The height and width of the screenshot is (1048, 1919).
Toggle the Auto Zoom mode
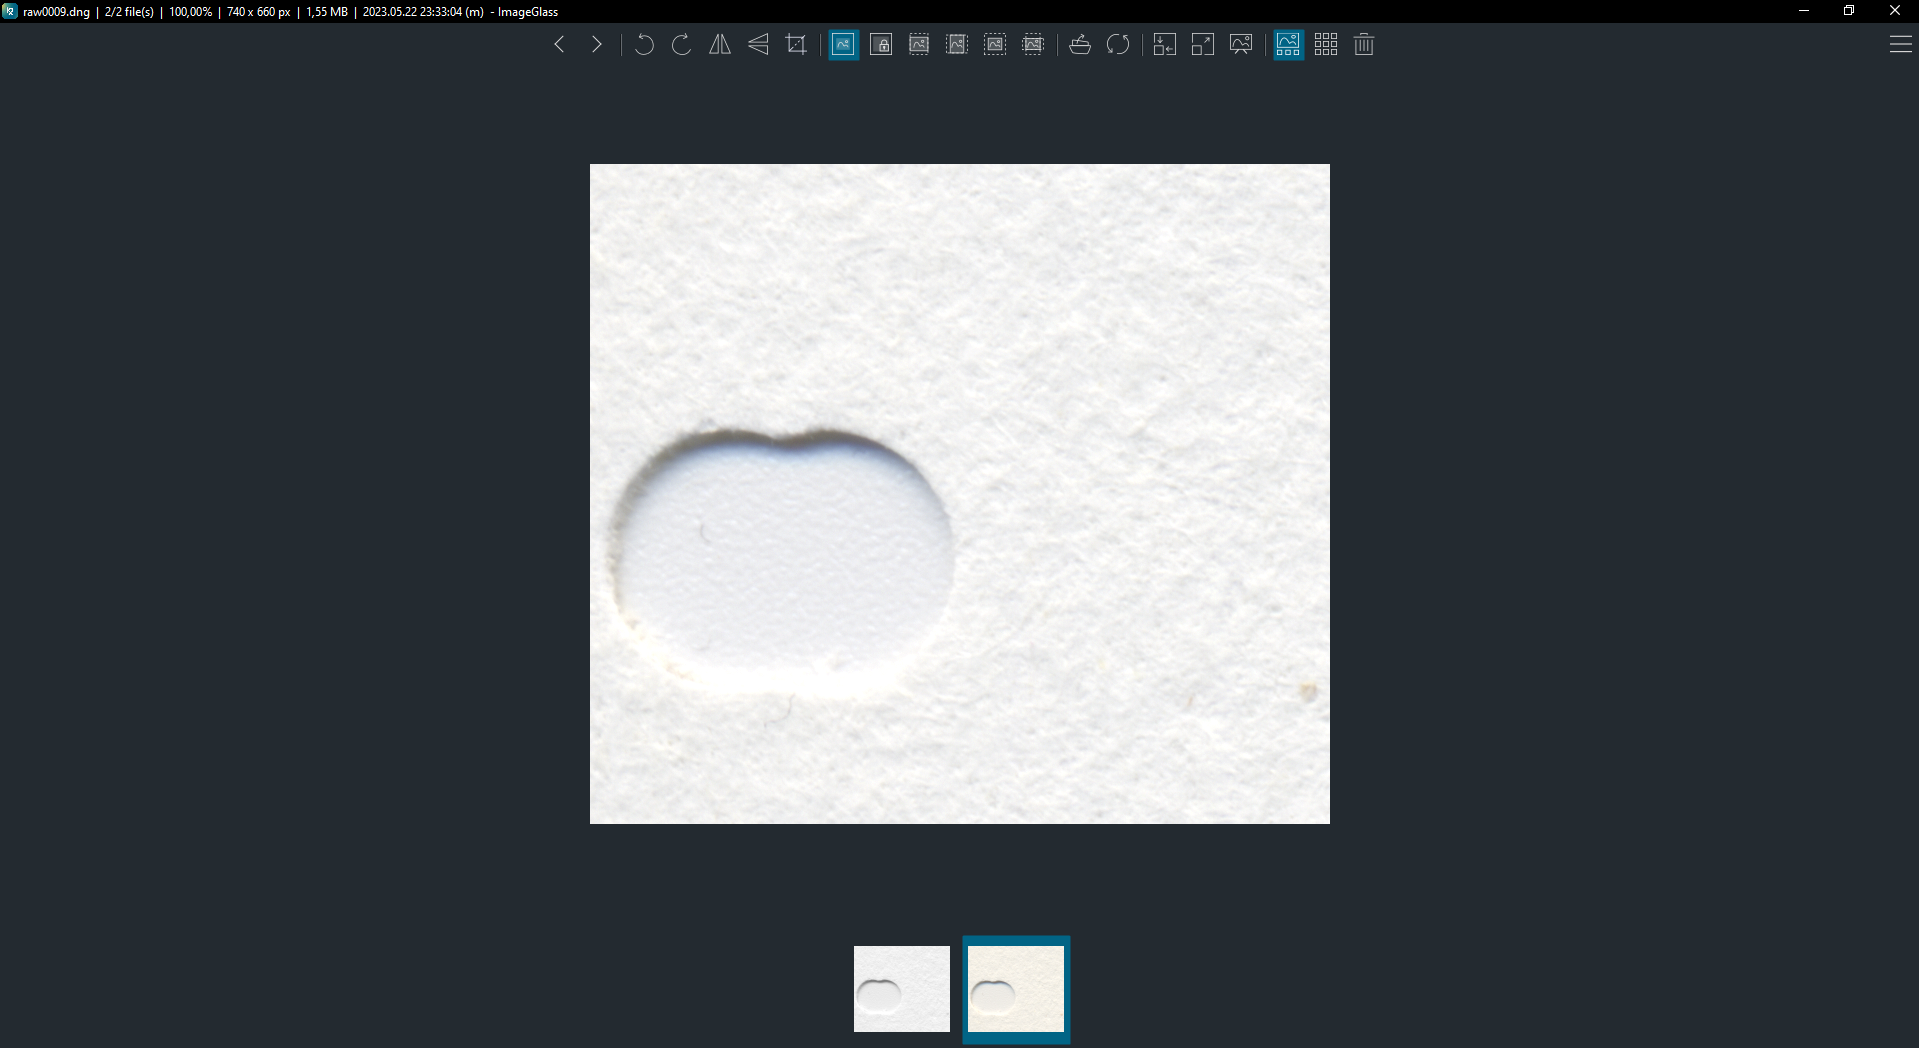[843, 45]
